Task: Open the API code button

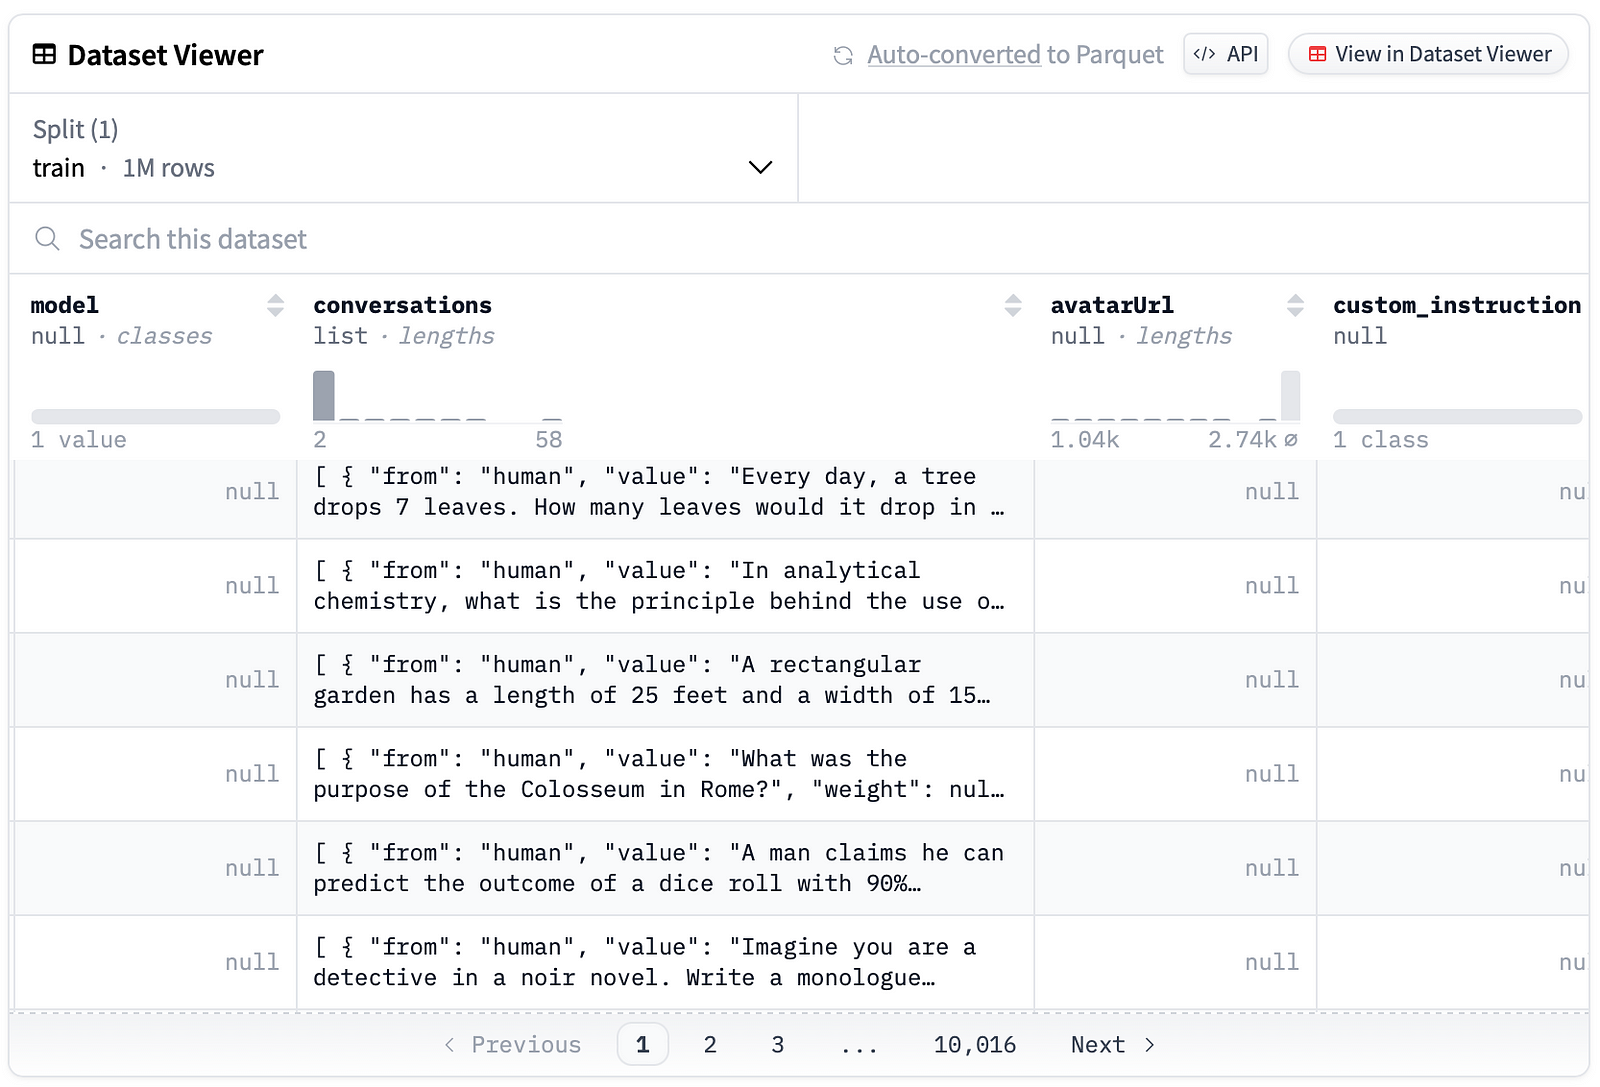Action: click(x=1226, y=55)
